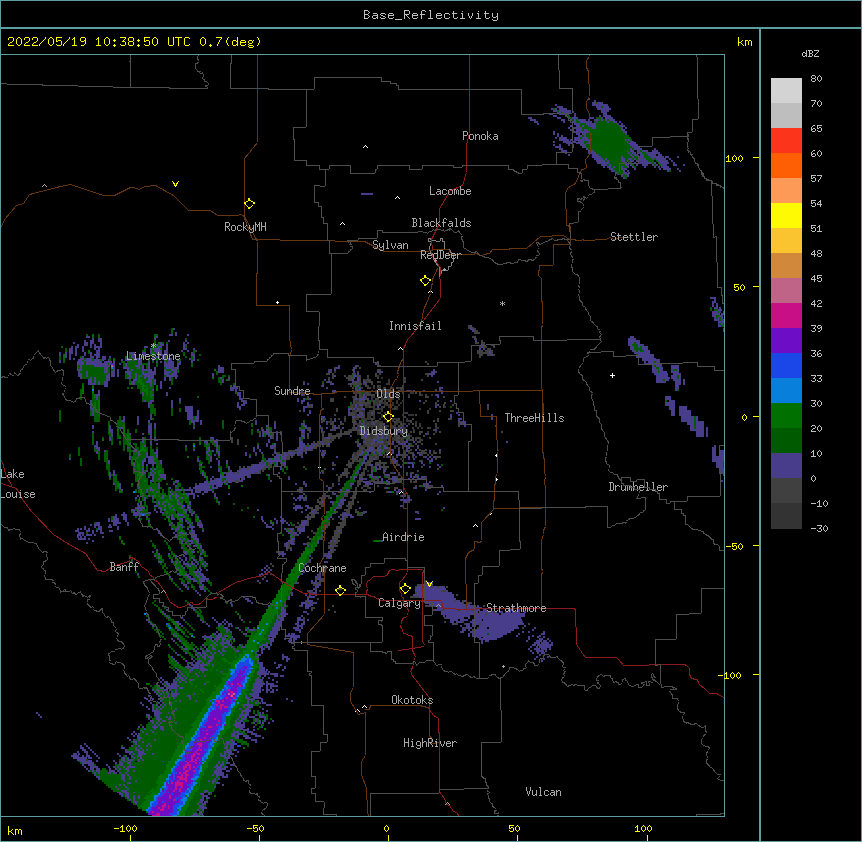Viewport: 862px width, 842px height.
Task: Click the Lake Louise label
Action: pyautogui.click(x=18, y=484)
